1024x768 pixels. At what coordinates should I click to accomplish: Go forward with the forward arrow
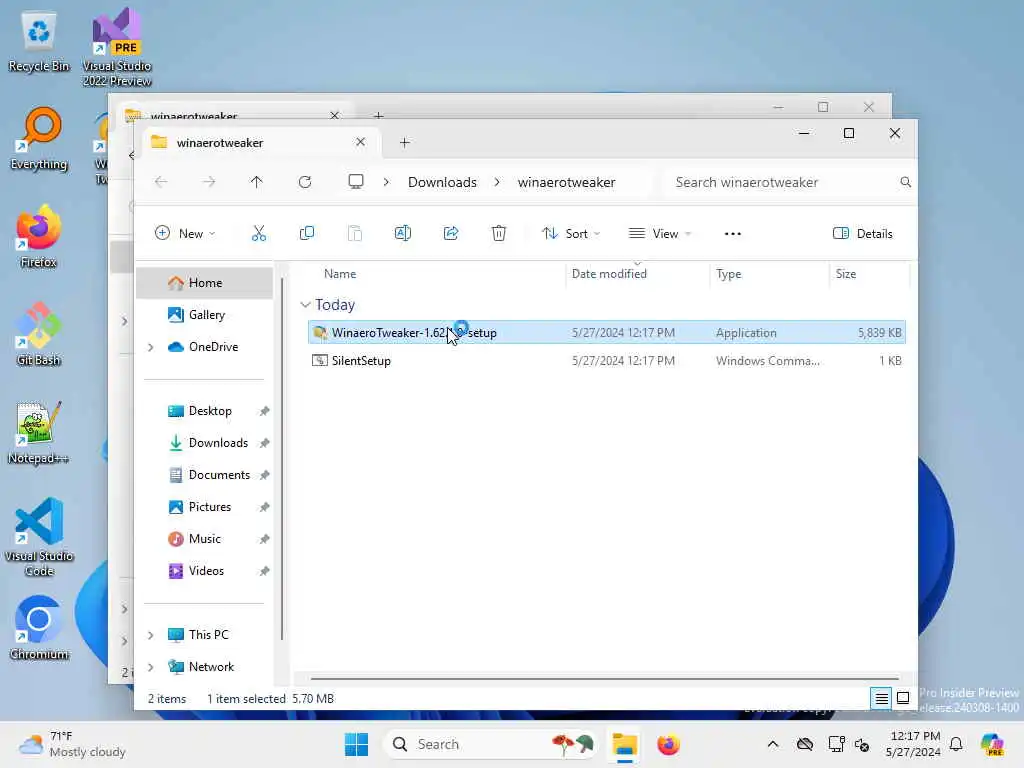(209, 182)
